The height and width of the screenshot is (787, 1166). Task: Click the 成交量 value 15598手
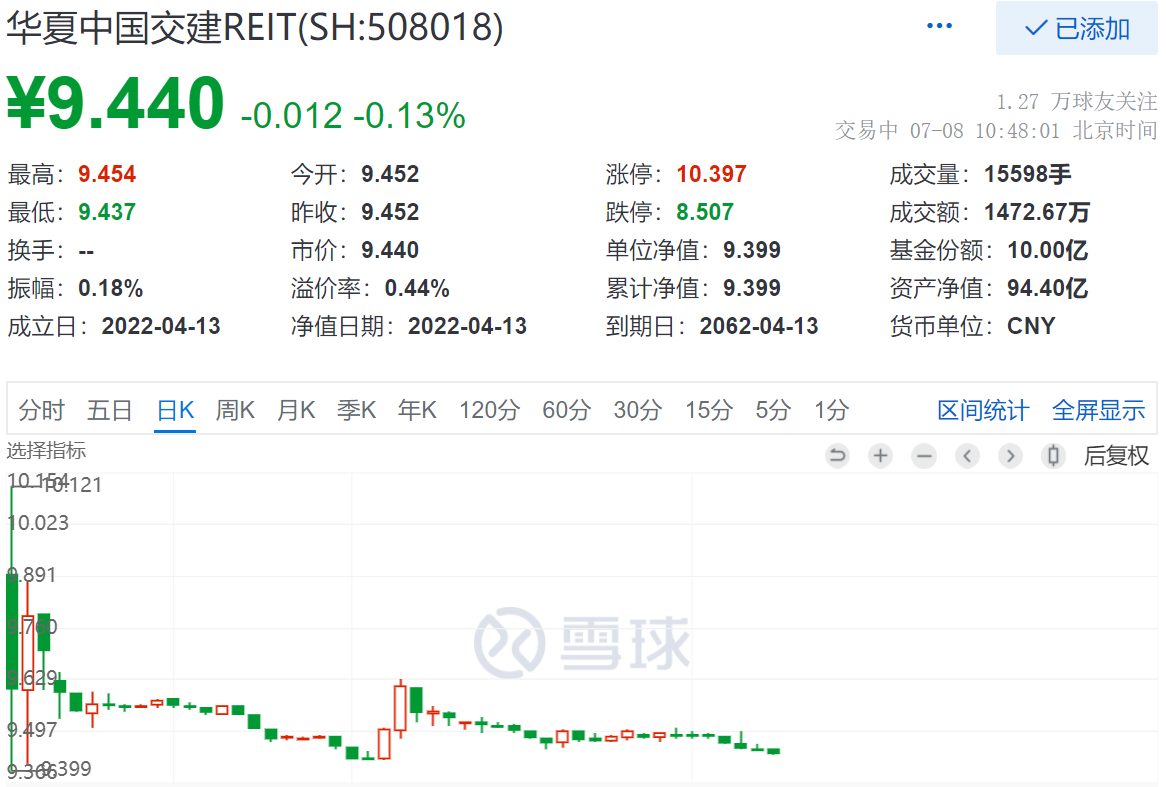(1028, 174)
